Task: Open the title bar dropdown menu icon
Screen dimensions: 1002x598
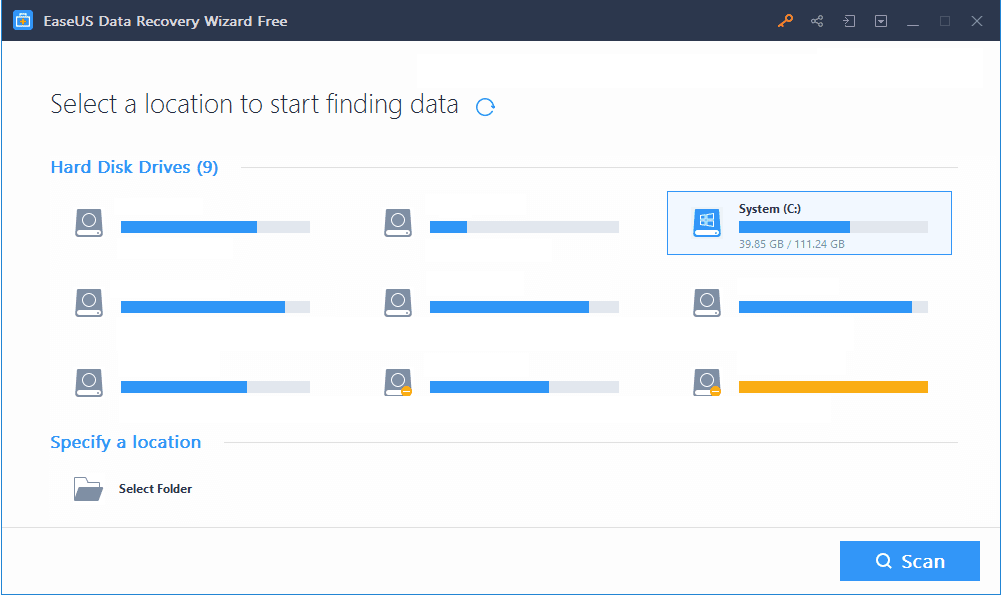Action: tap(881, 21)
